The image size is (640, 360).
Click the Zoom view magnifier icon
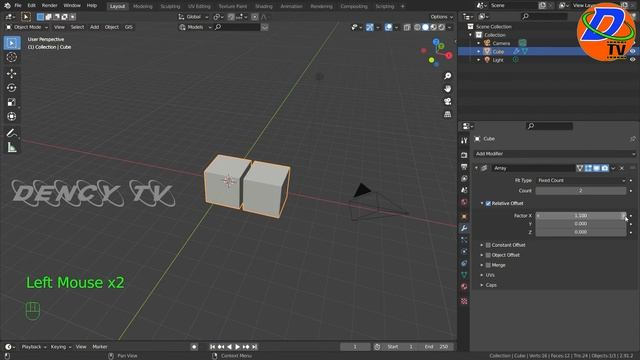[448, 76]
